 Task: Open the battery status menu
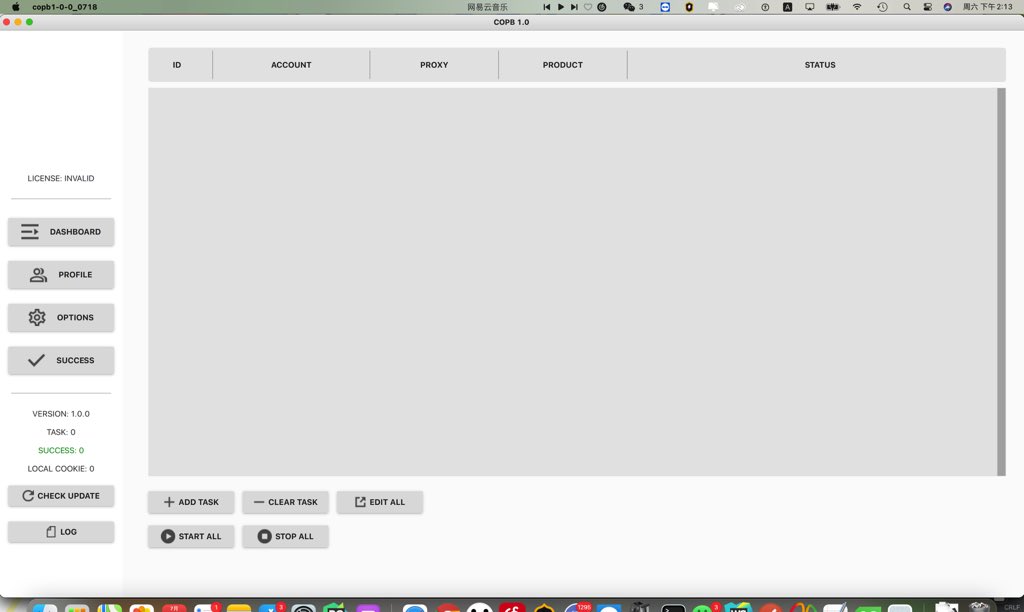833,7
